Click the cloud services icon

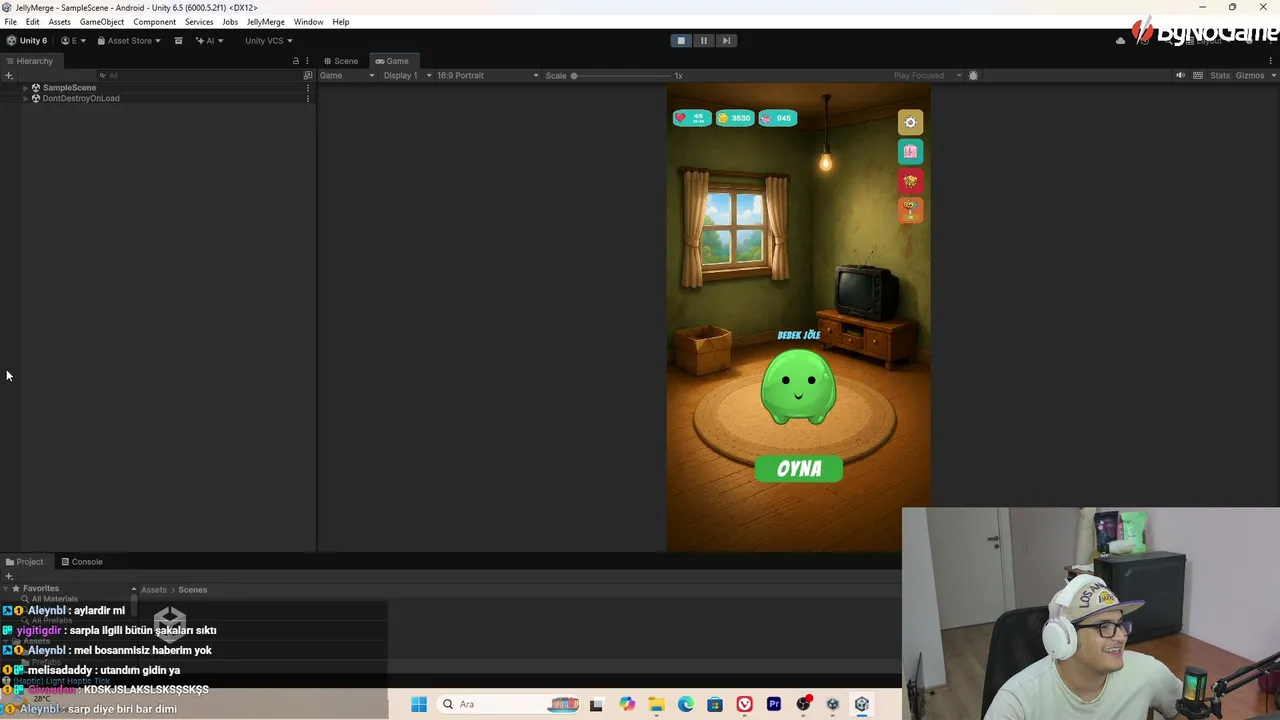pyautogui.click(x=1120, y=41)
